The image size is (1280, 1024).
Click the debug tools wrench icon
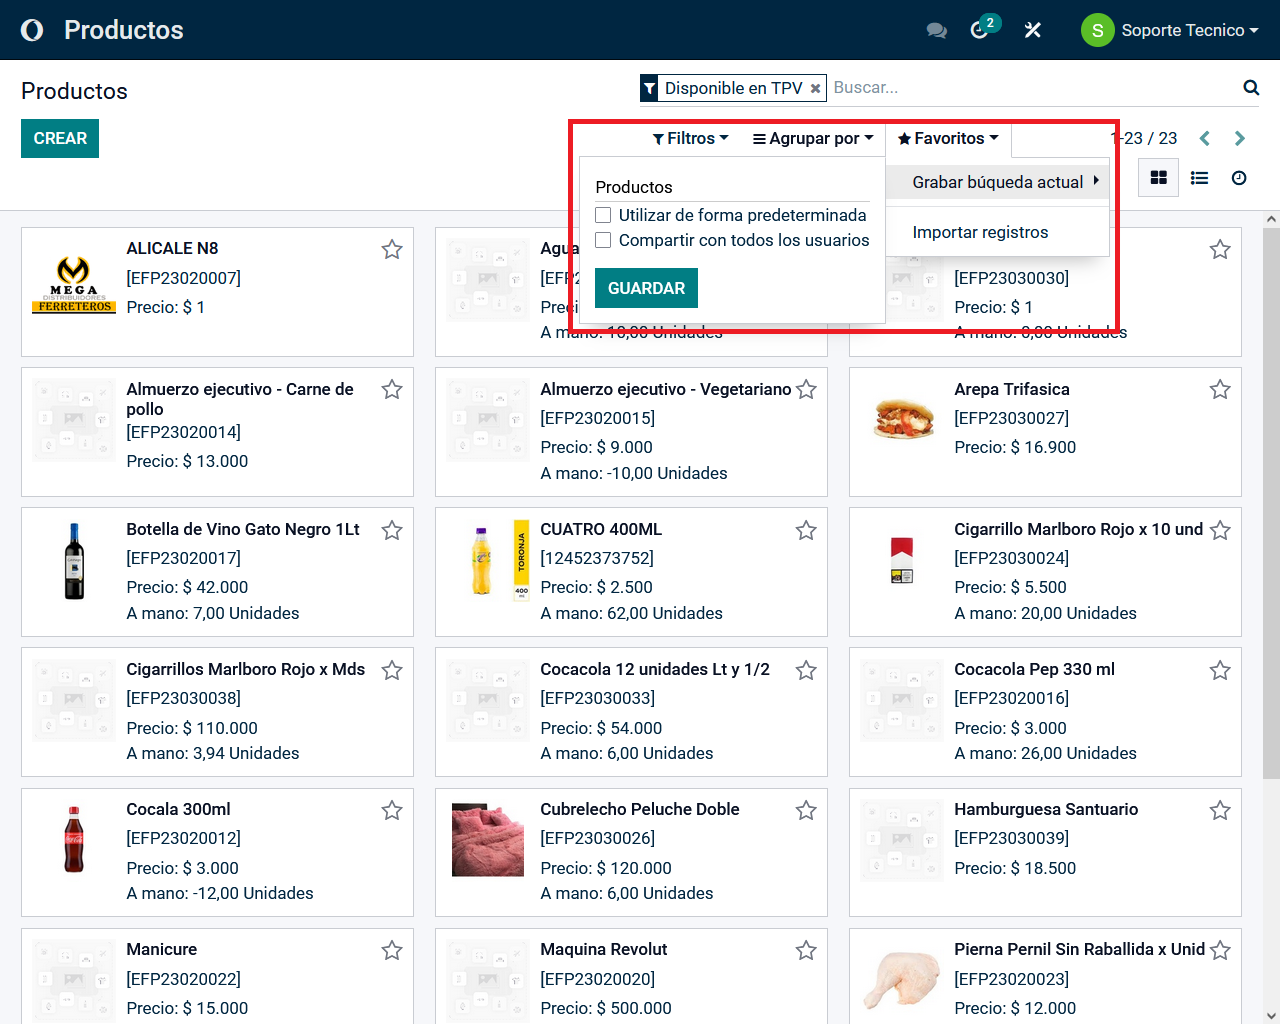pyautogui.click(x=1033, y=30)
